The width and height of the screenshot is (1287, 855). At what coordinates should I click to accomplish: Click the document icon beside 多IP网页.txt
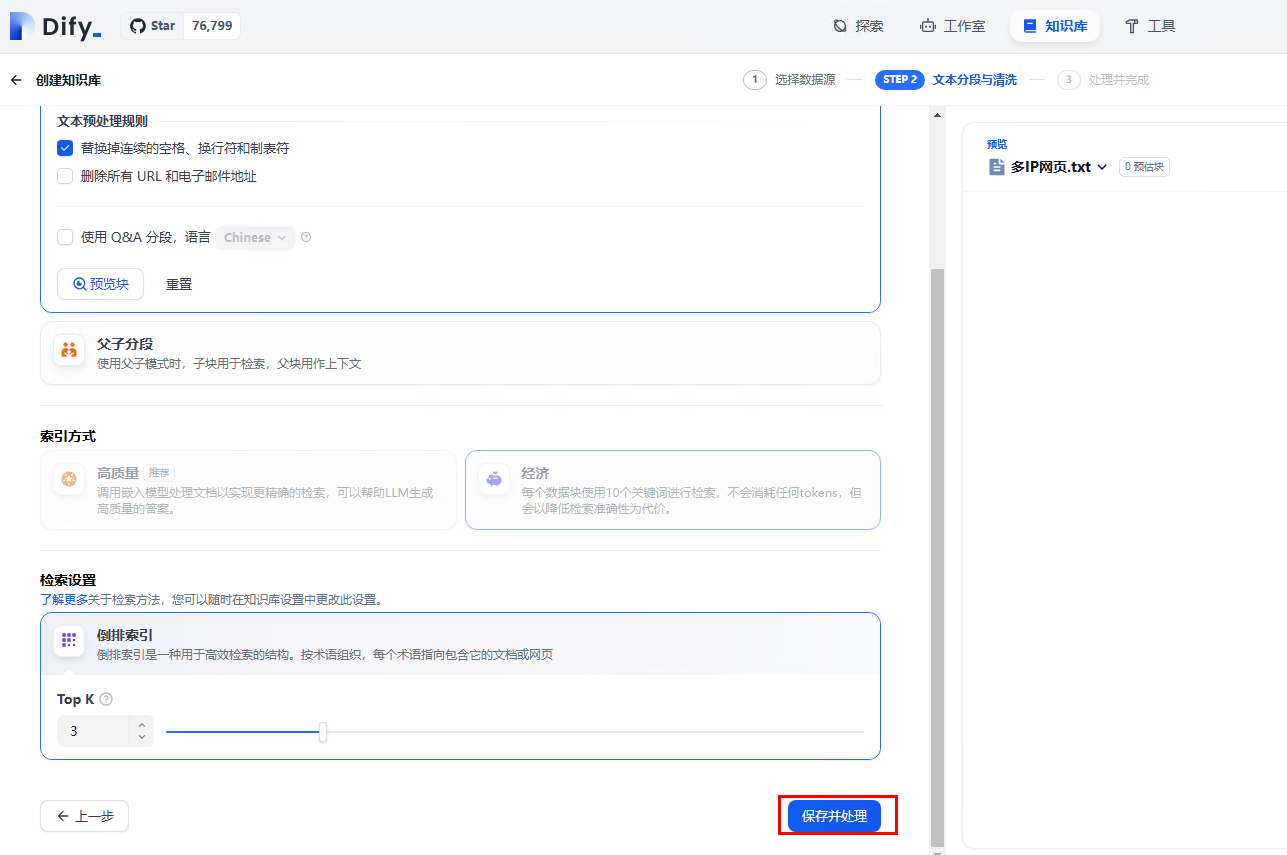coord(996,167)
